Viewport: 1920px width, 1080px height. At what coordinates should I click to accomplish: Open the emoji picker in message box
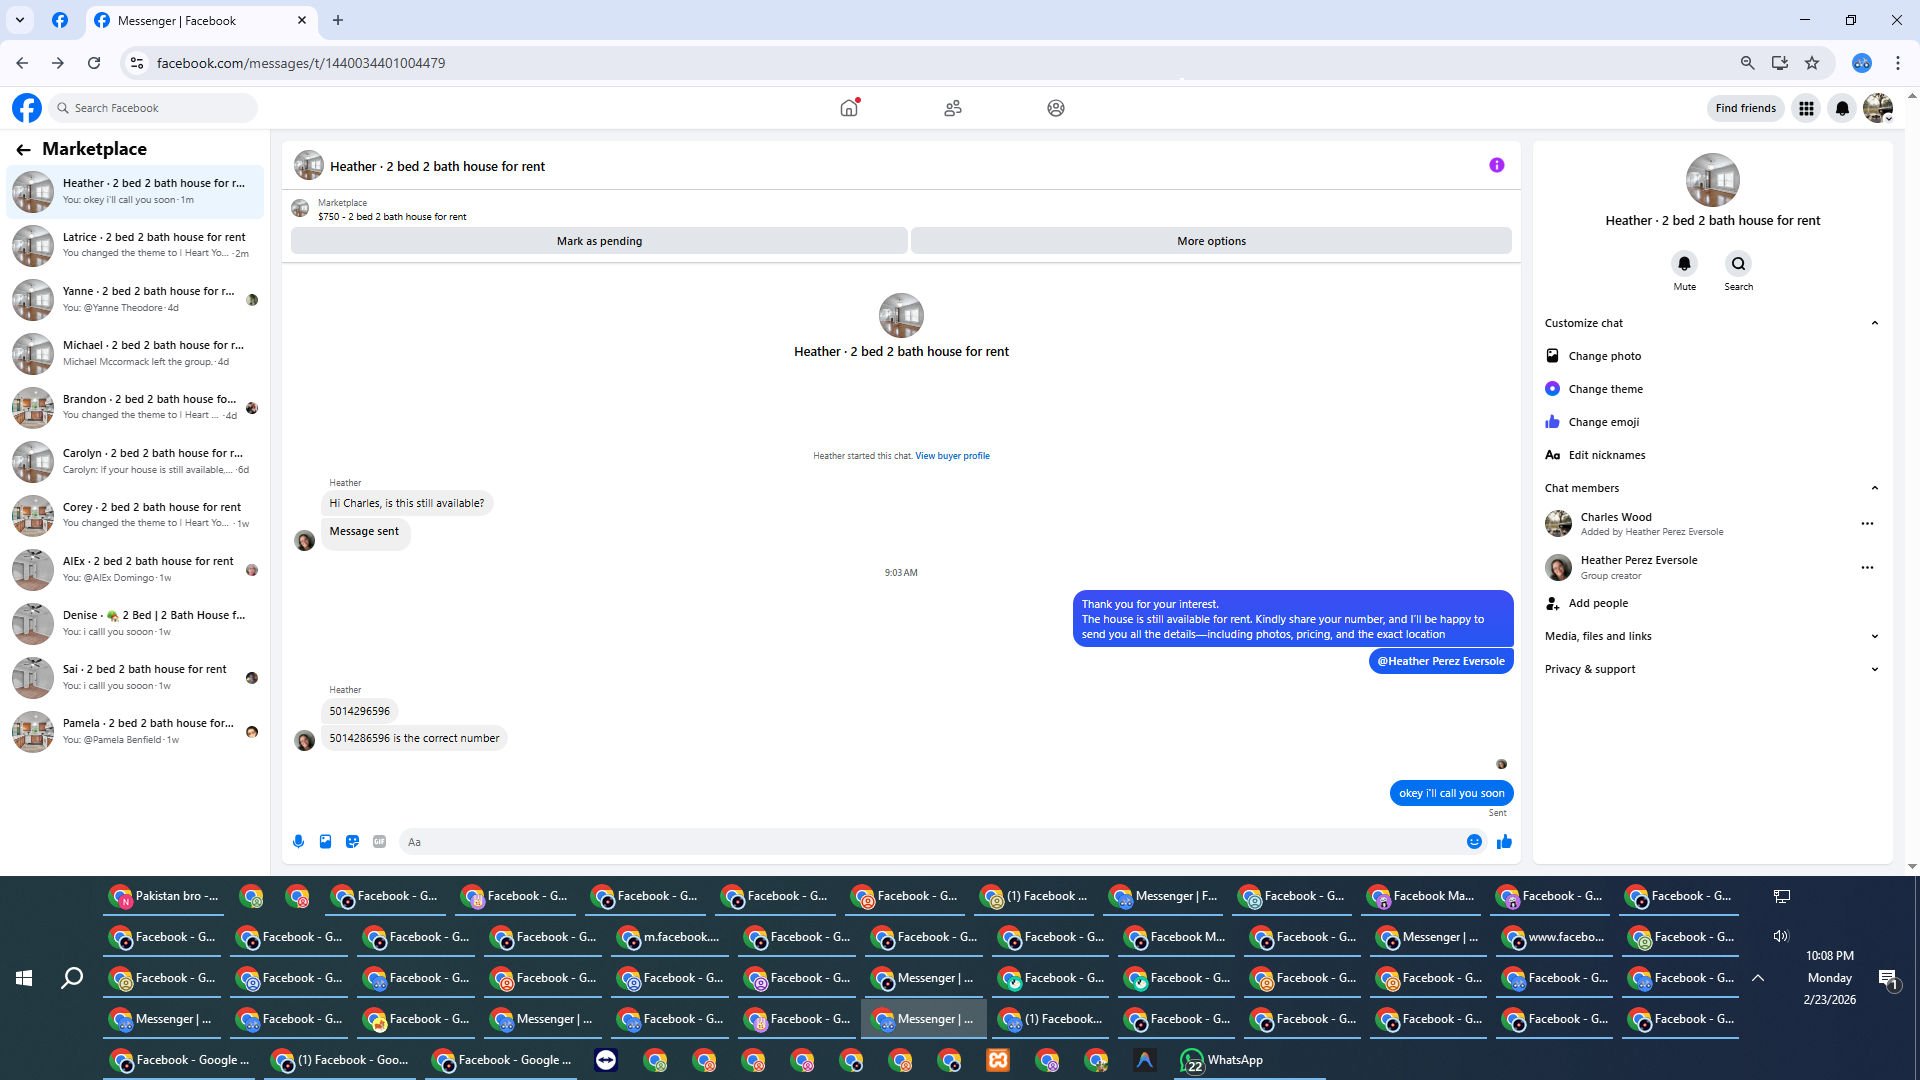pos(1474,842)
